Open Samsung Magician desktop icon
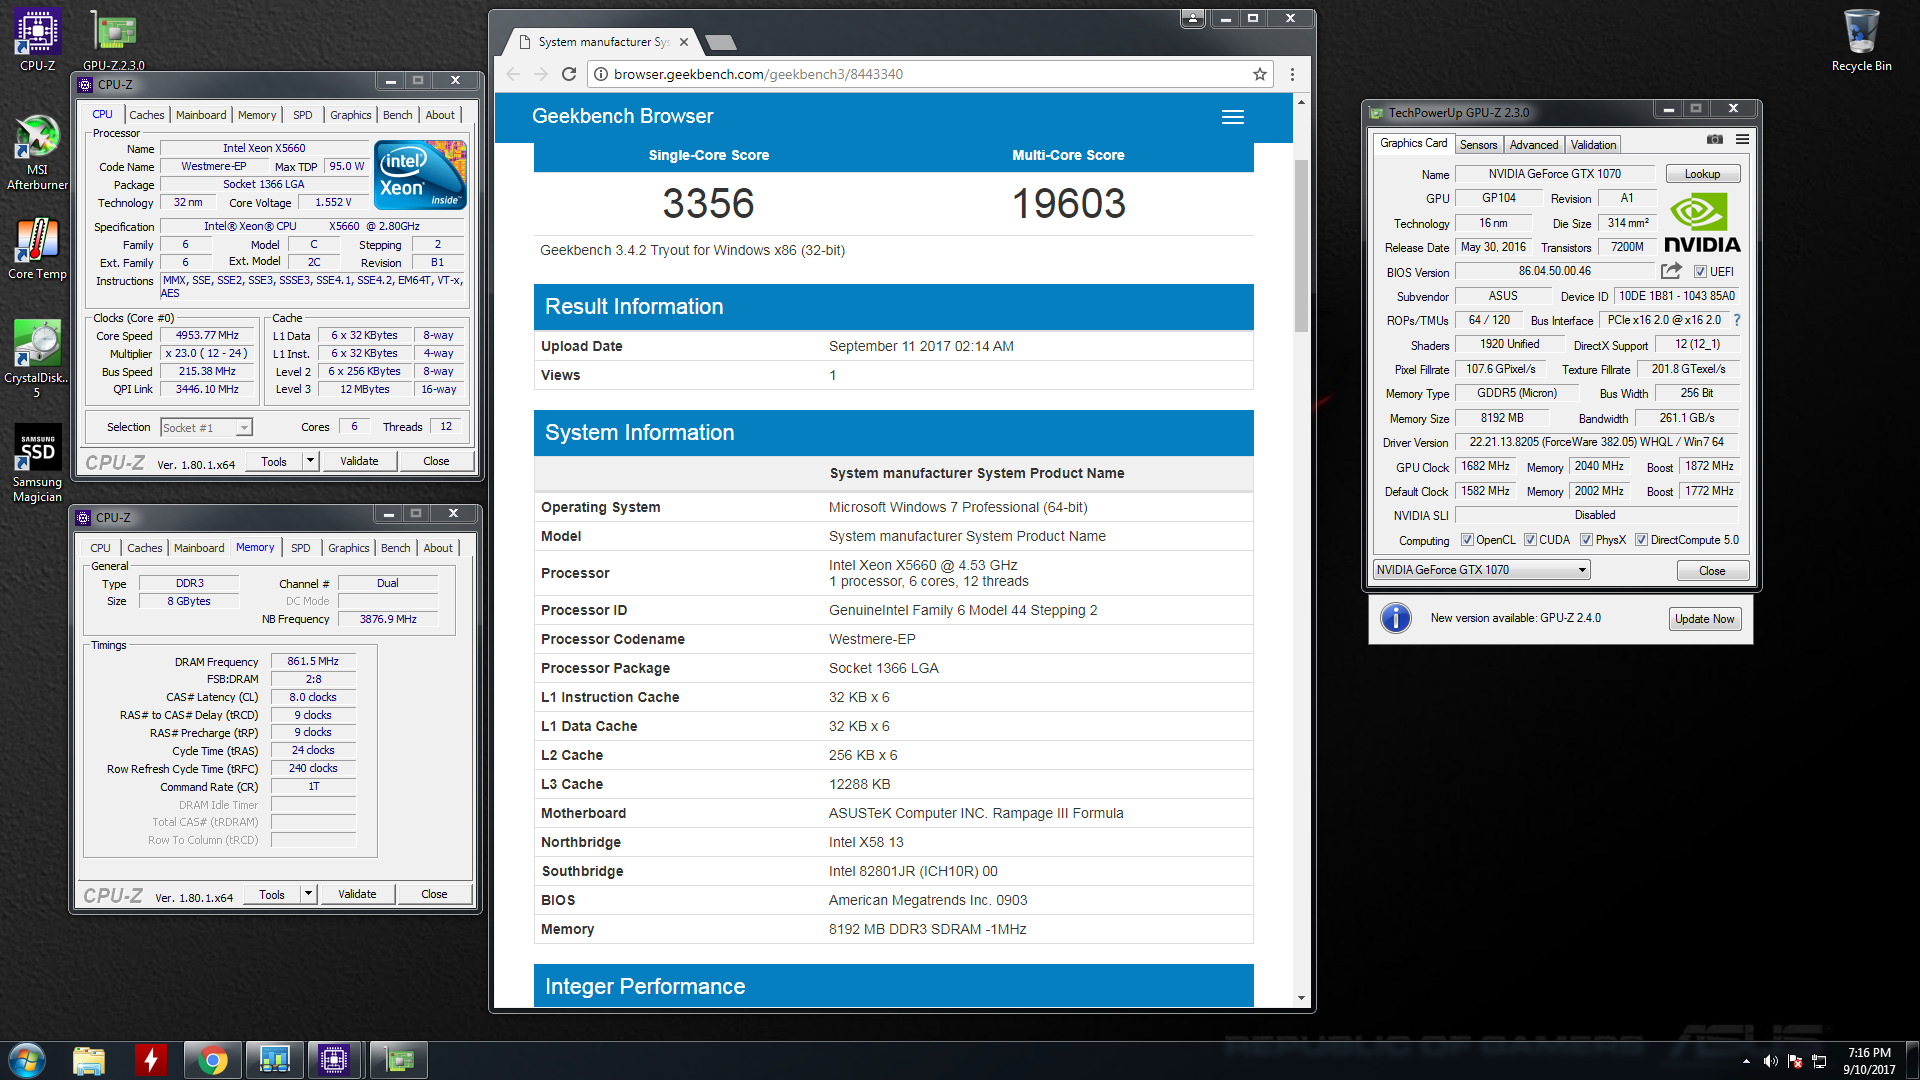The image size is (1920, 1080). (37, 463)
